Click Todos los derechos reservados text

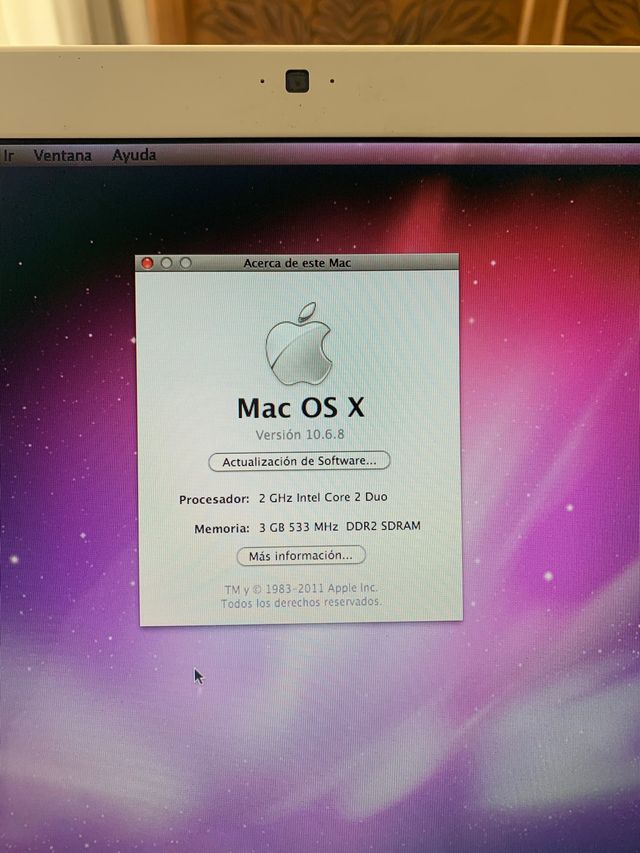301,602
